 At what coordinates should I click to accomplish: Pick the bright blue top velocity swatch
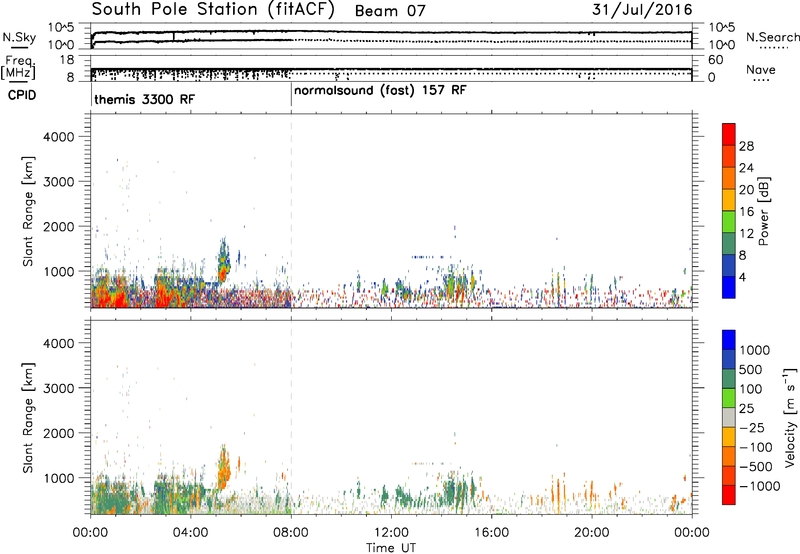(729, 340)
